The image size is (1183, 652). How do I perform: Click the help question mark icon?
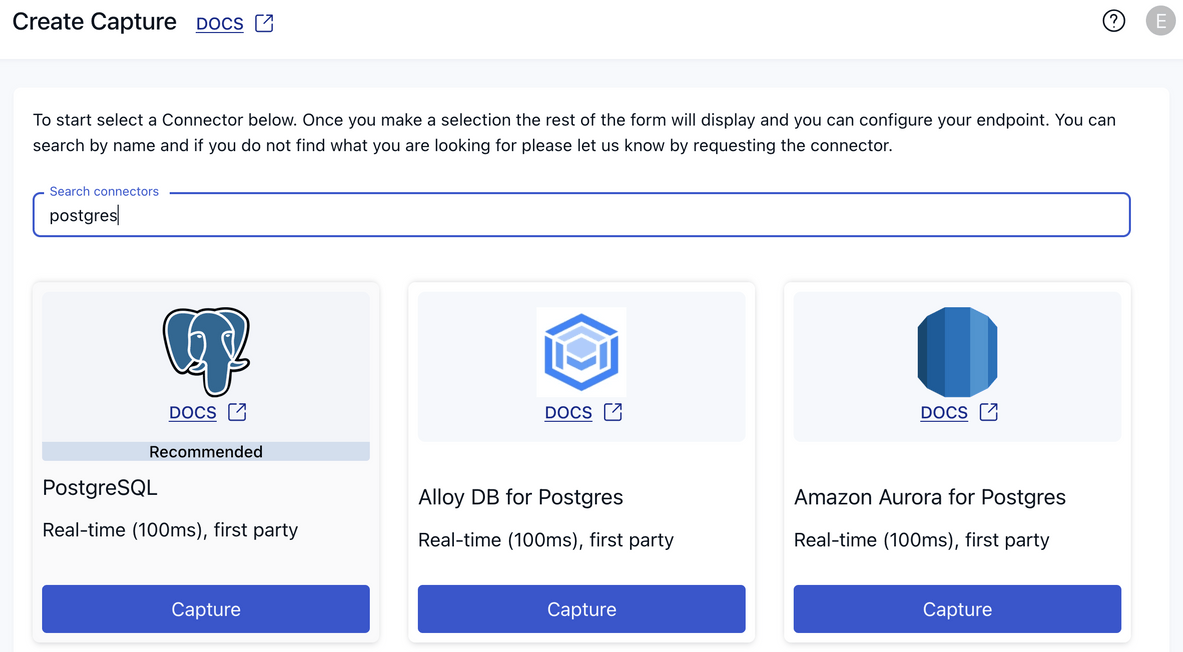1113,21
